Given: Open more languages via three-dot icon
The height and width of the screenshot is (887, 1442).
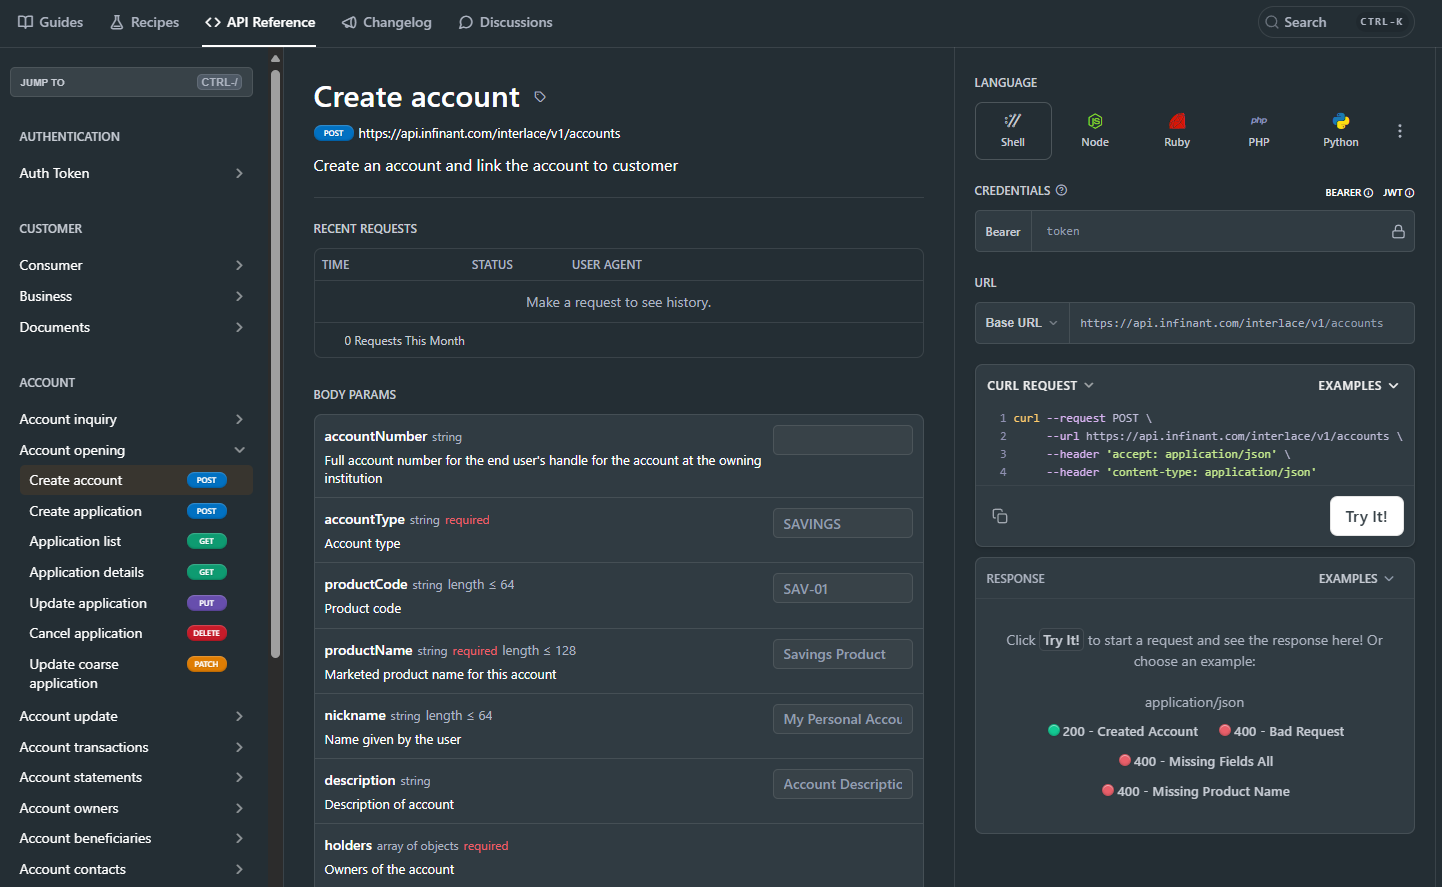Looking at the screenshot, I should coord(1400,131).
